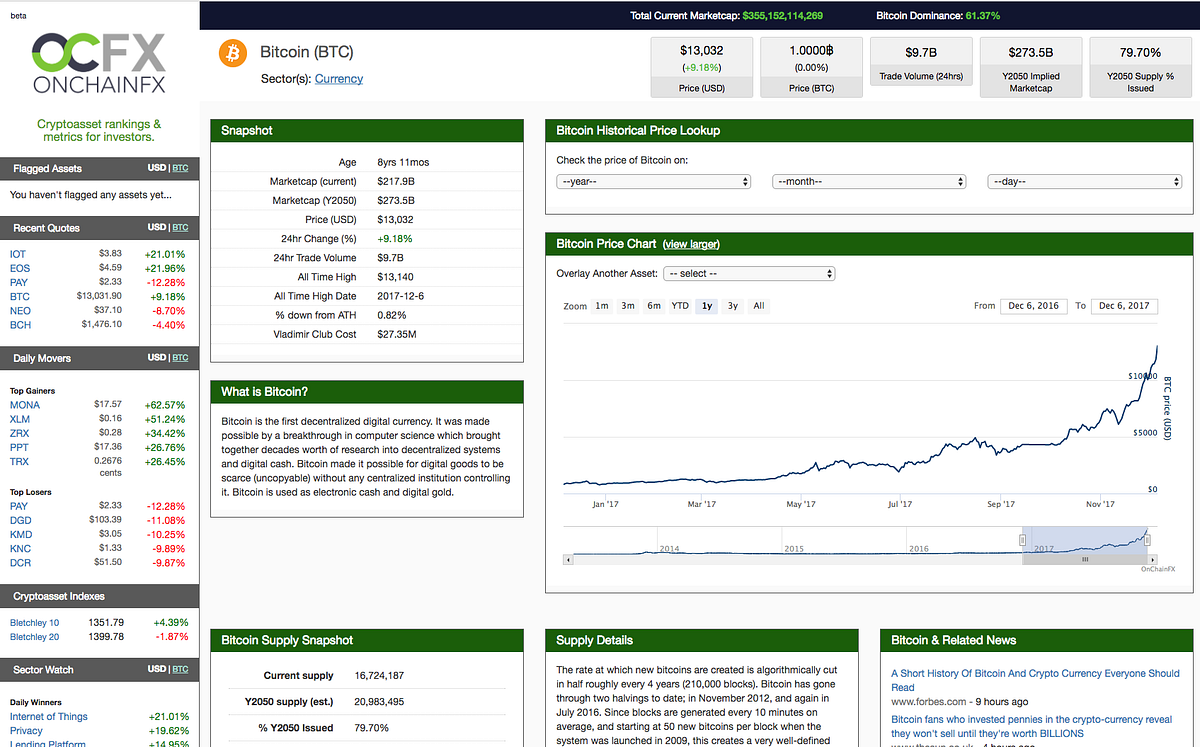Click the OnChainFX logo
Viewport: 1200px width, 747px height.
(x=98, y=62)
